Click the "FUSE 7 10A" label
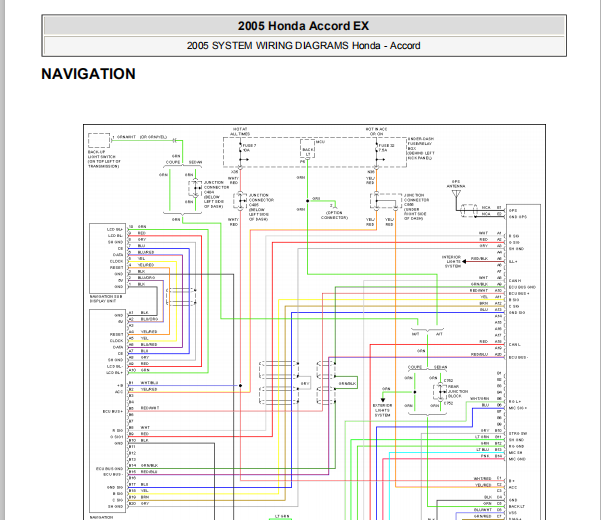The width and height of the screenshot is (601, 520). (x=249, y=148)
